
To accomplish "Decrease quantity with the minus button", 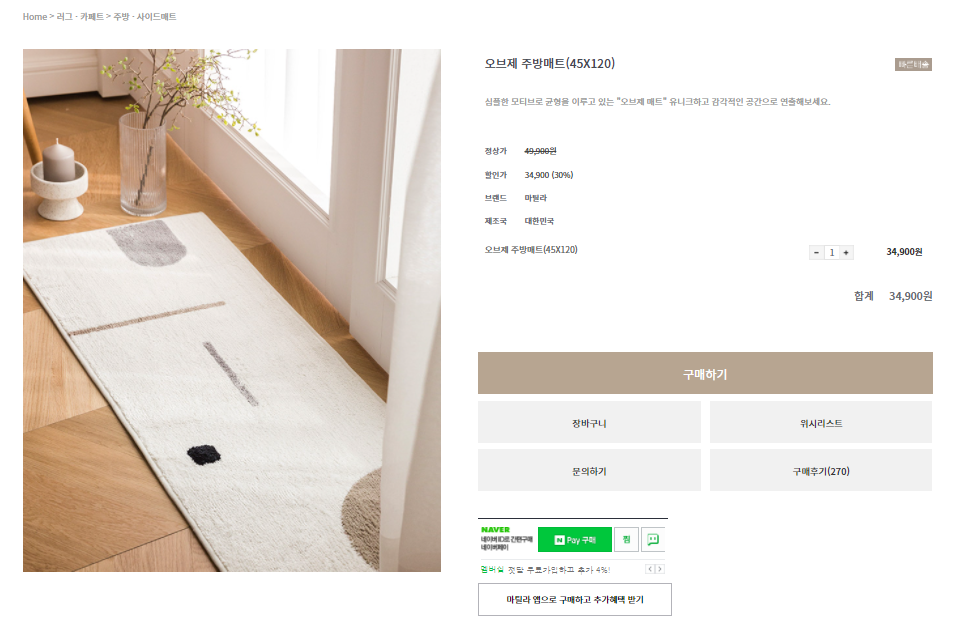I will point(816,252).
